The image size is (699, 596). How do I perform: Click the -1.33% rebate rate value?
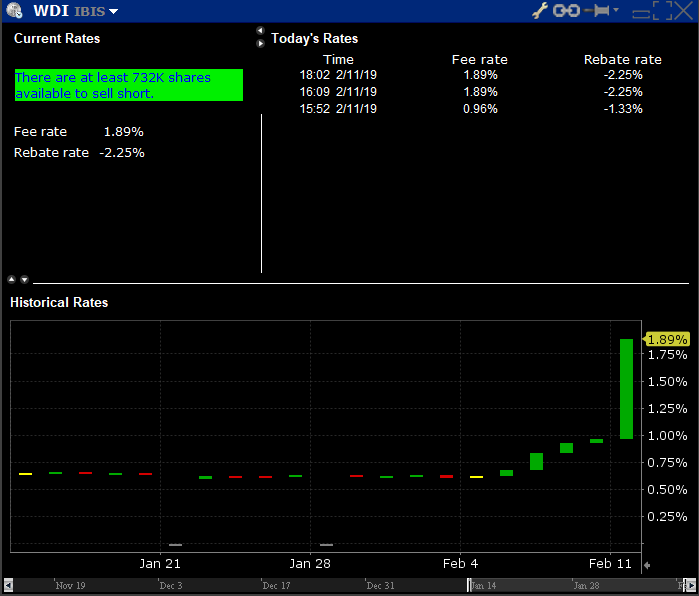623,109
